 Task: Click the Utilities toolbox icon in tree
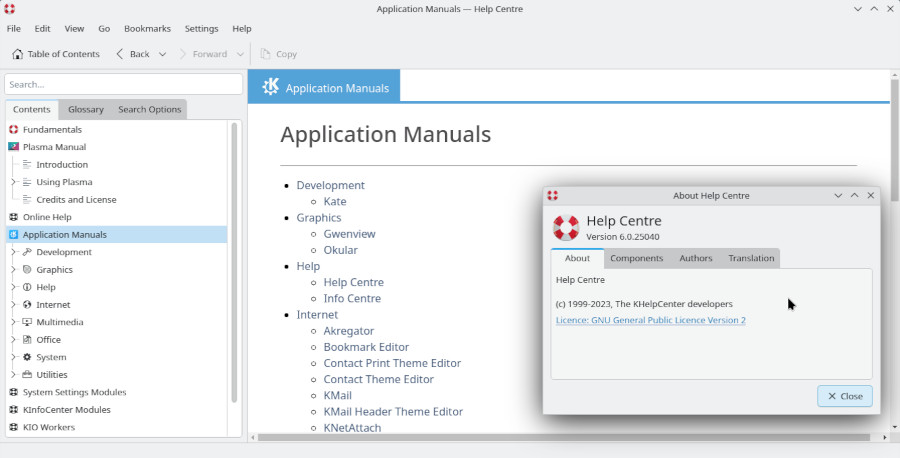click(27, 375)
